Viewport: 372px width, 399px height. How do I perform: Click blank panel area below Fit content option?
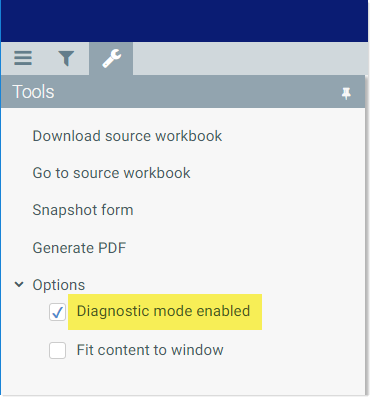(x=183, y=378)
